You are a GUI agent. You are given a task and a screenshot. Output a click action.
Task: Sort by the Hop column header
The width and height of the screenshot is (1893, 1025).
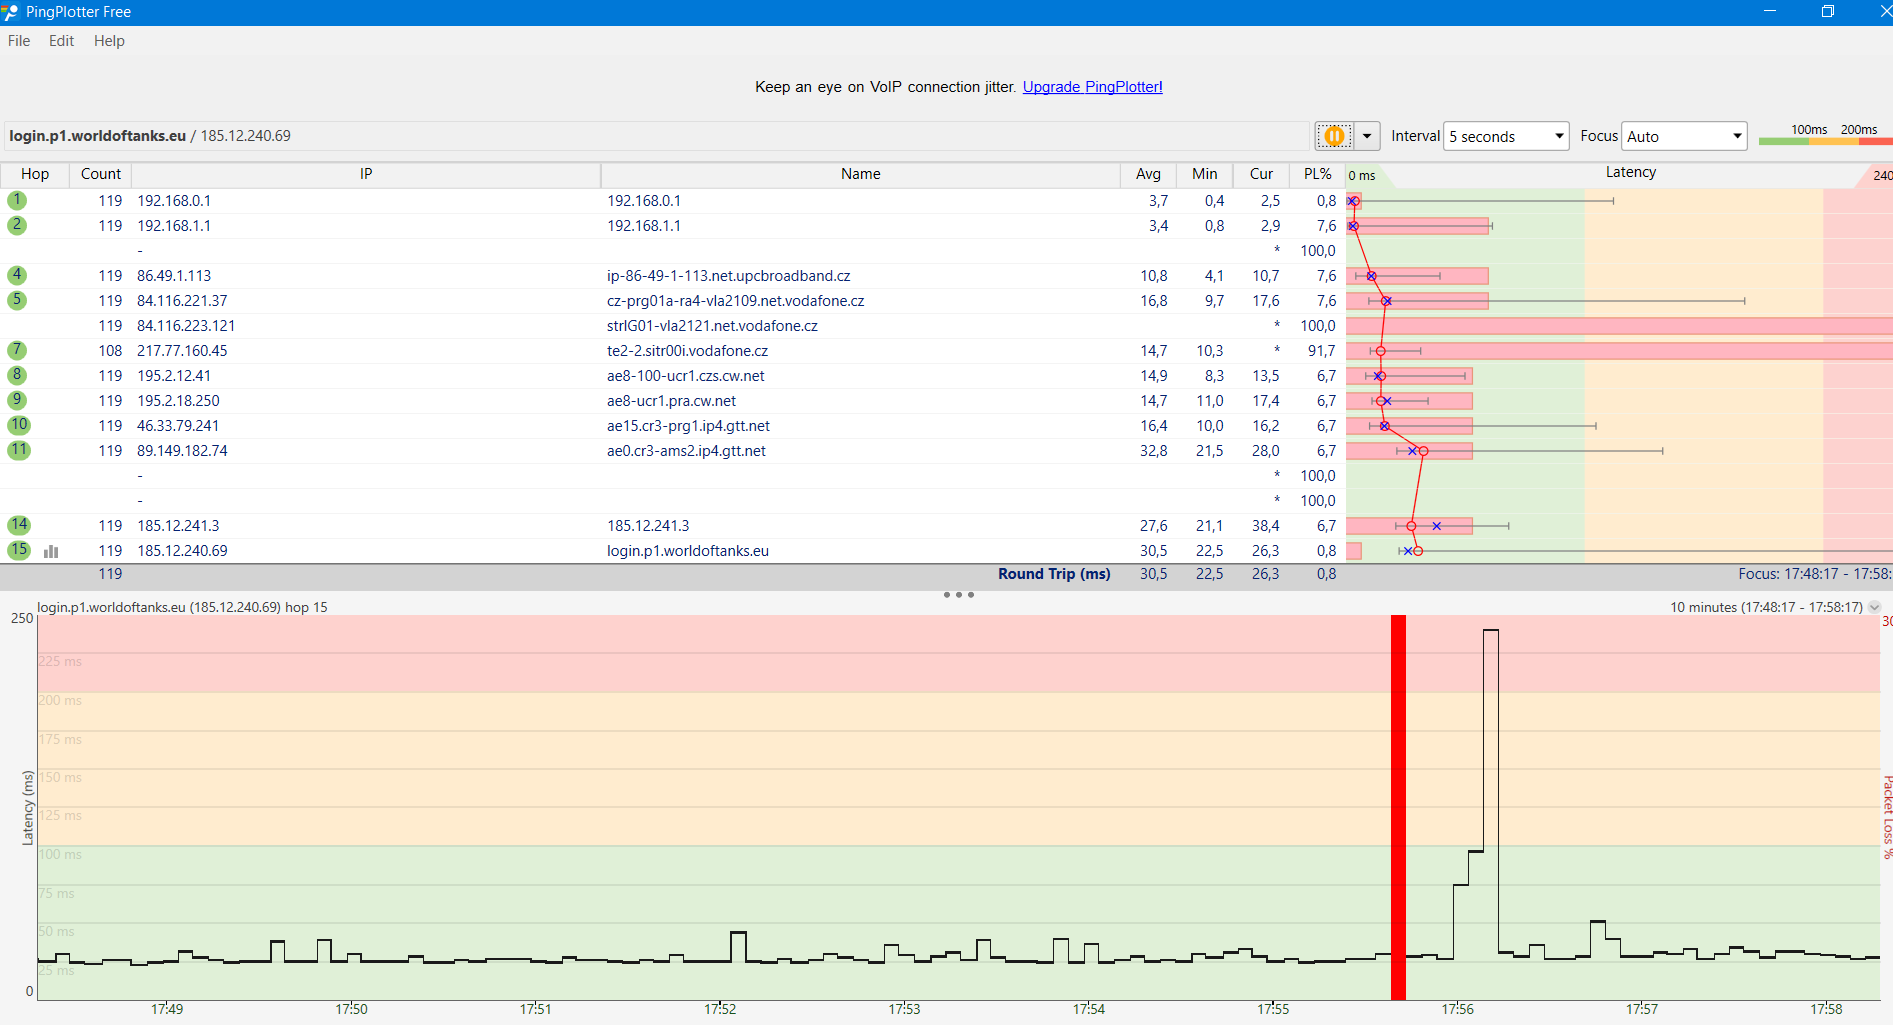pyautogui.click(x=35, y=174)
